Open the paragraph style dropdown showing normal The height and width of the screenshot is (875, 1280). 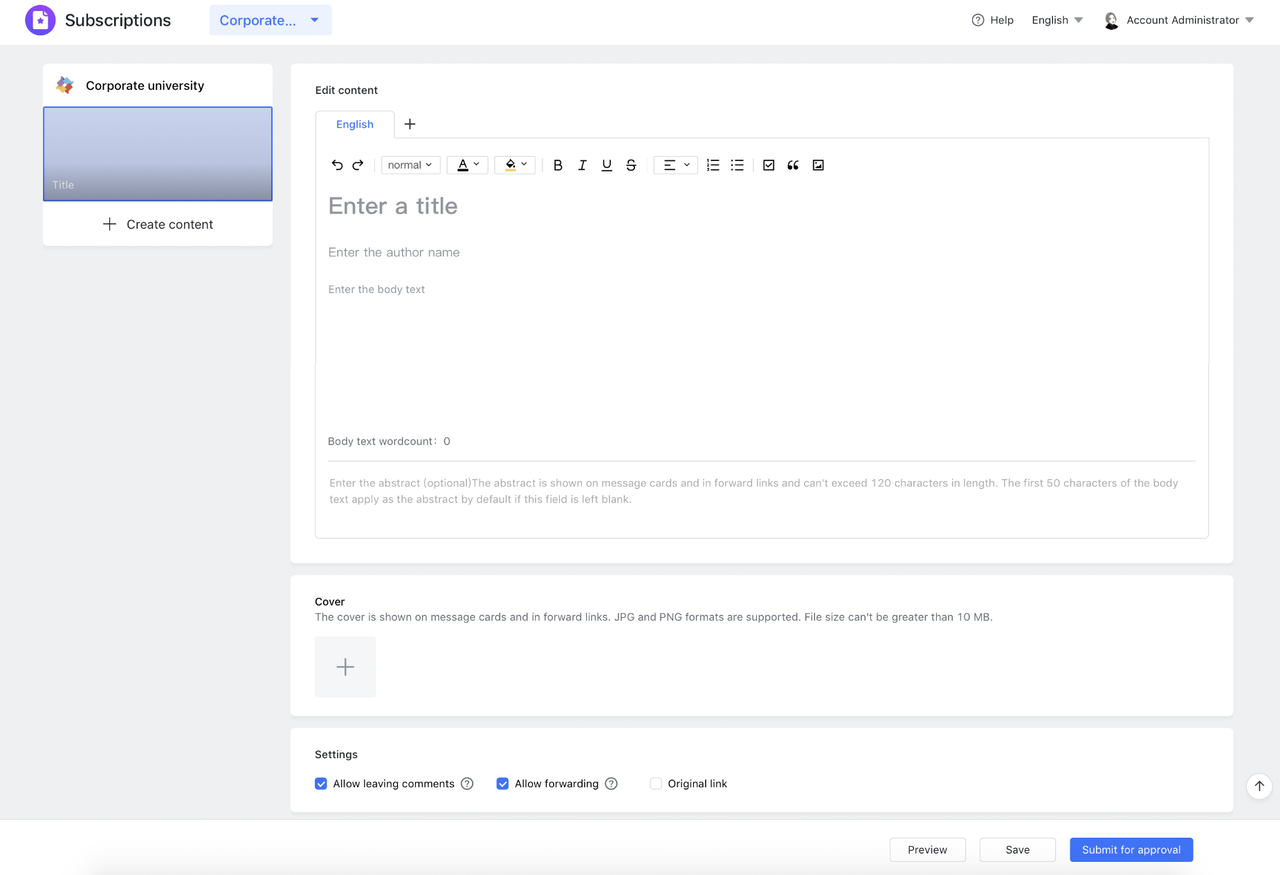pos(410,165)
